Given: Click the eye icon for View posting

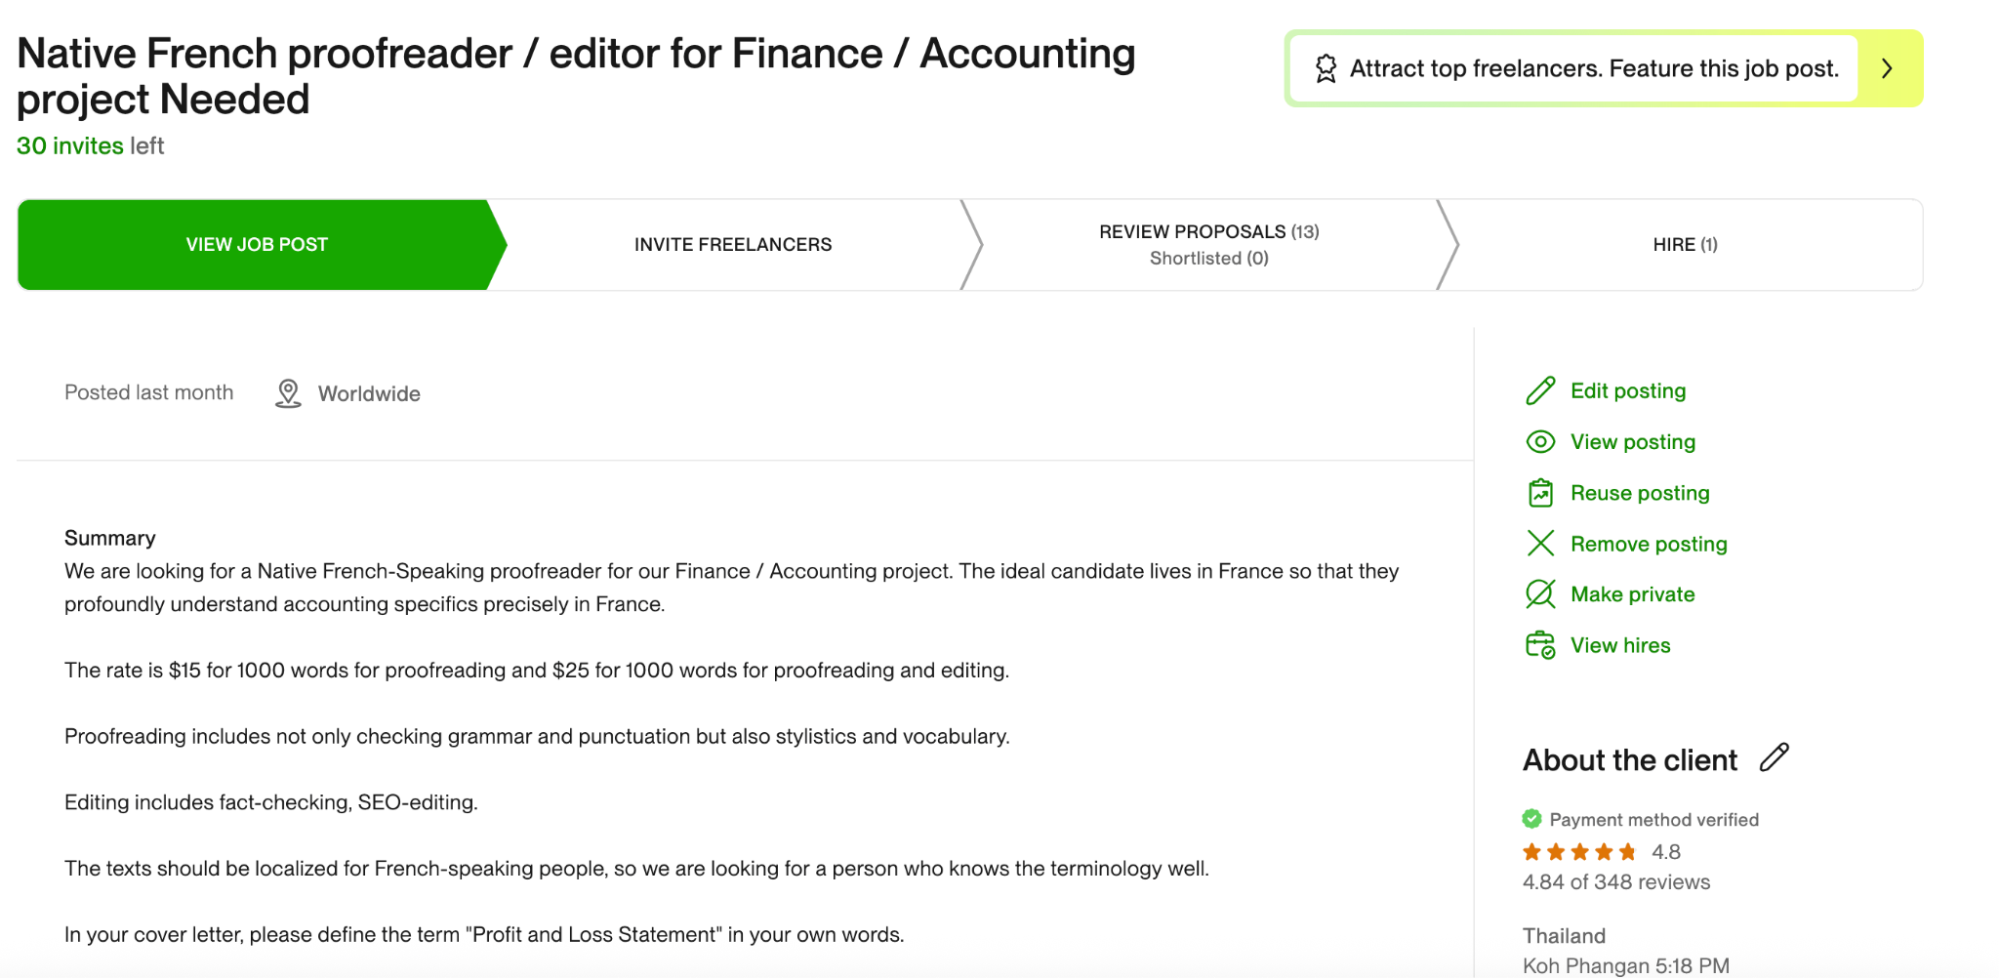Looking at the screenshot, I should pos(1540,442).
